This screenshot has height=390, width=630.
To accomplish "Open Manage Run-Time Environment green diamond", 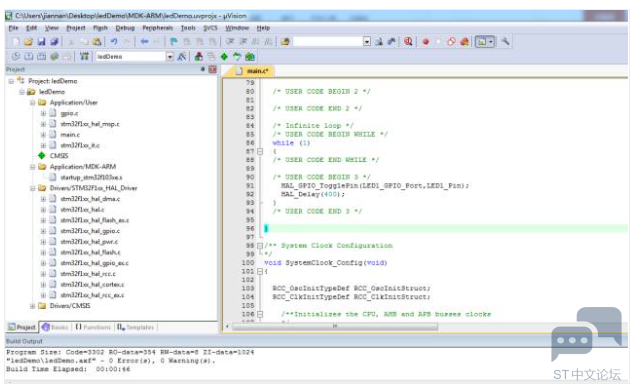I will tap(224, 57).
